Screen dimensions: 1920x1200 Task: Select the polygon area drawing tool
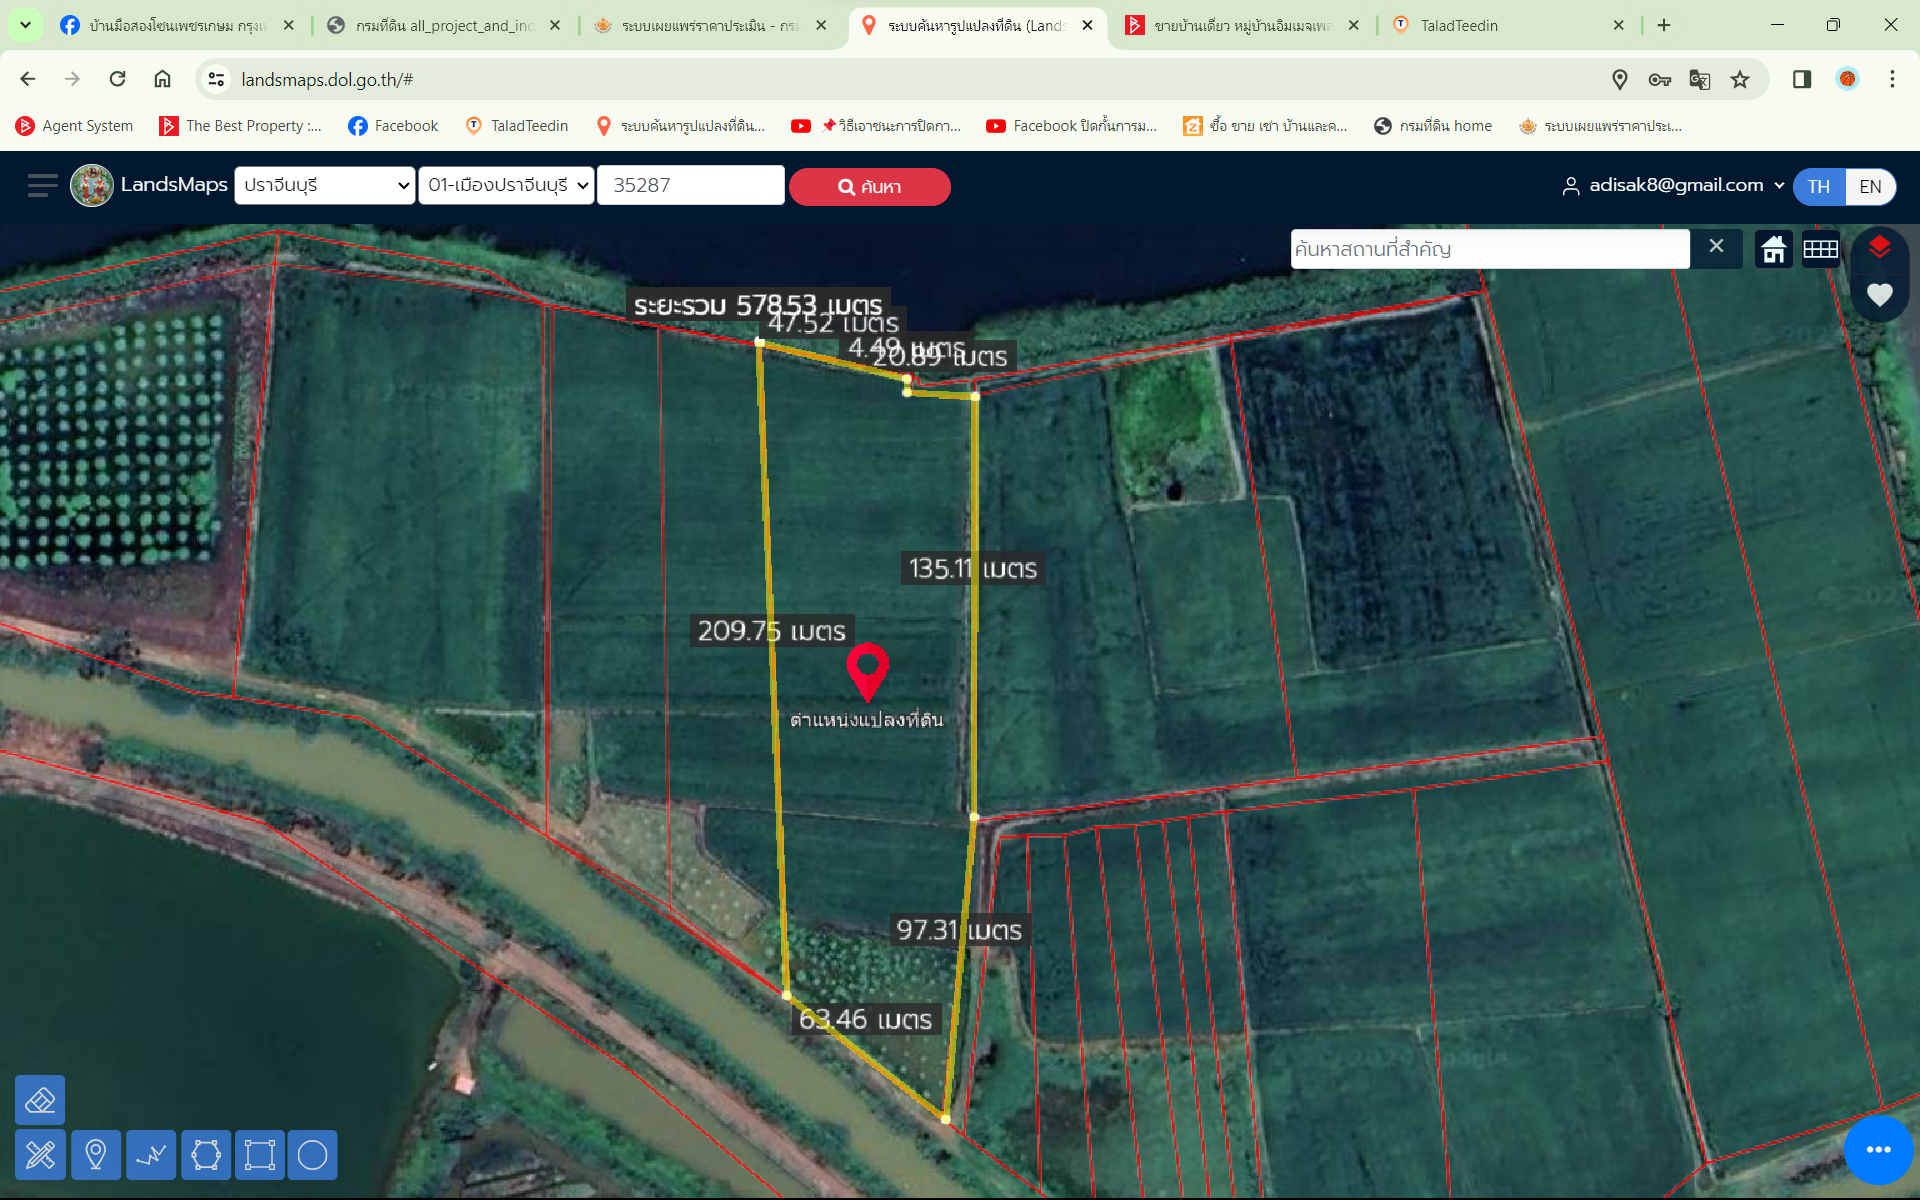click(x=206, y=1155)
